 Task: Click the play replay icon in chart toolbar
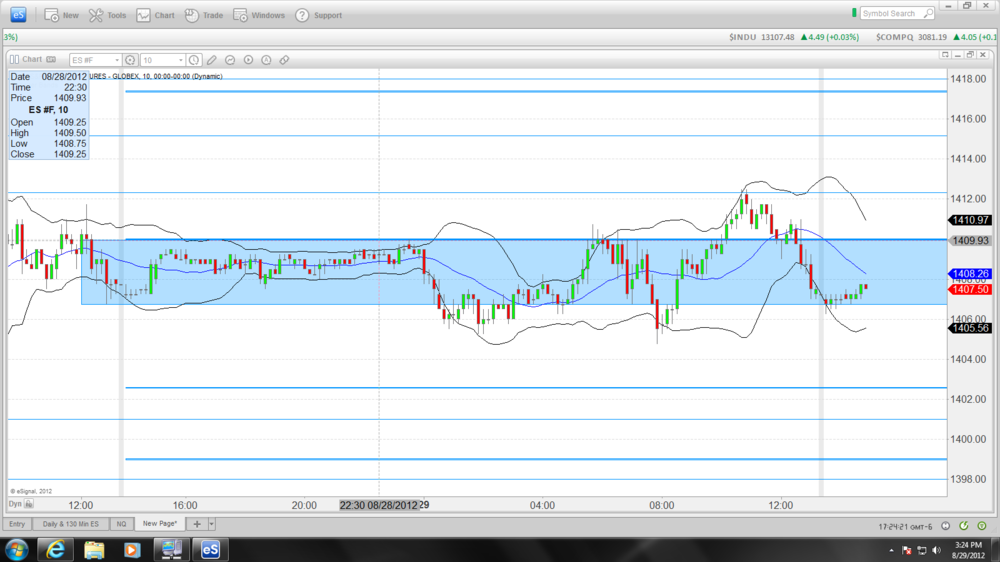[x=248, y=60]
